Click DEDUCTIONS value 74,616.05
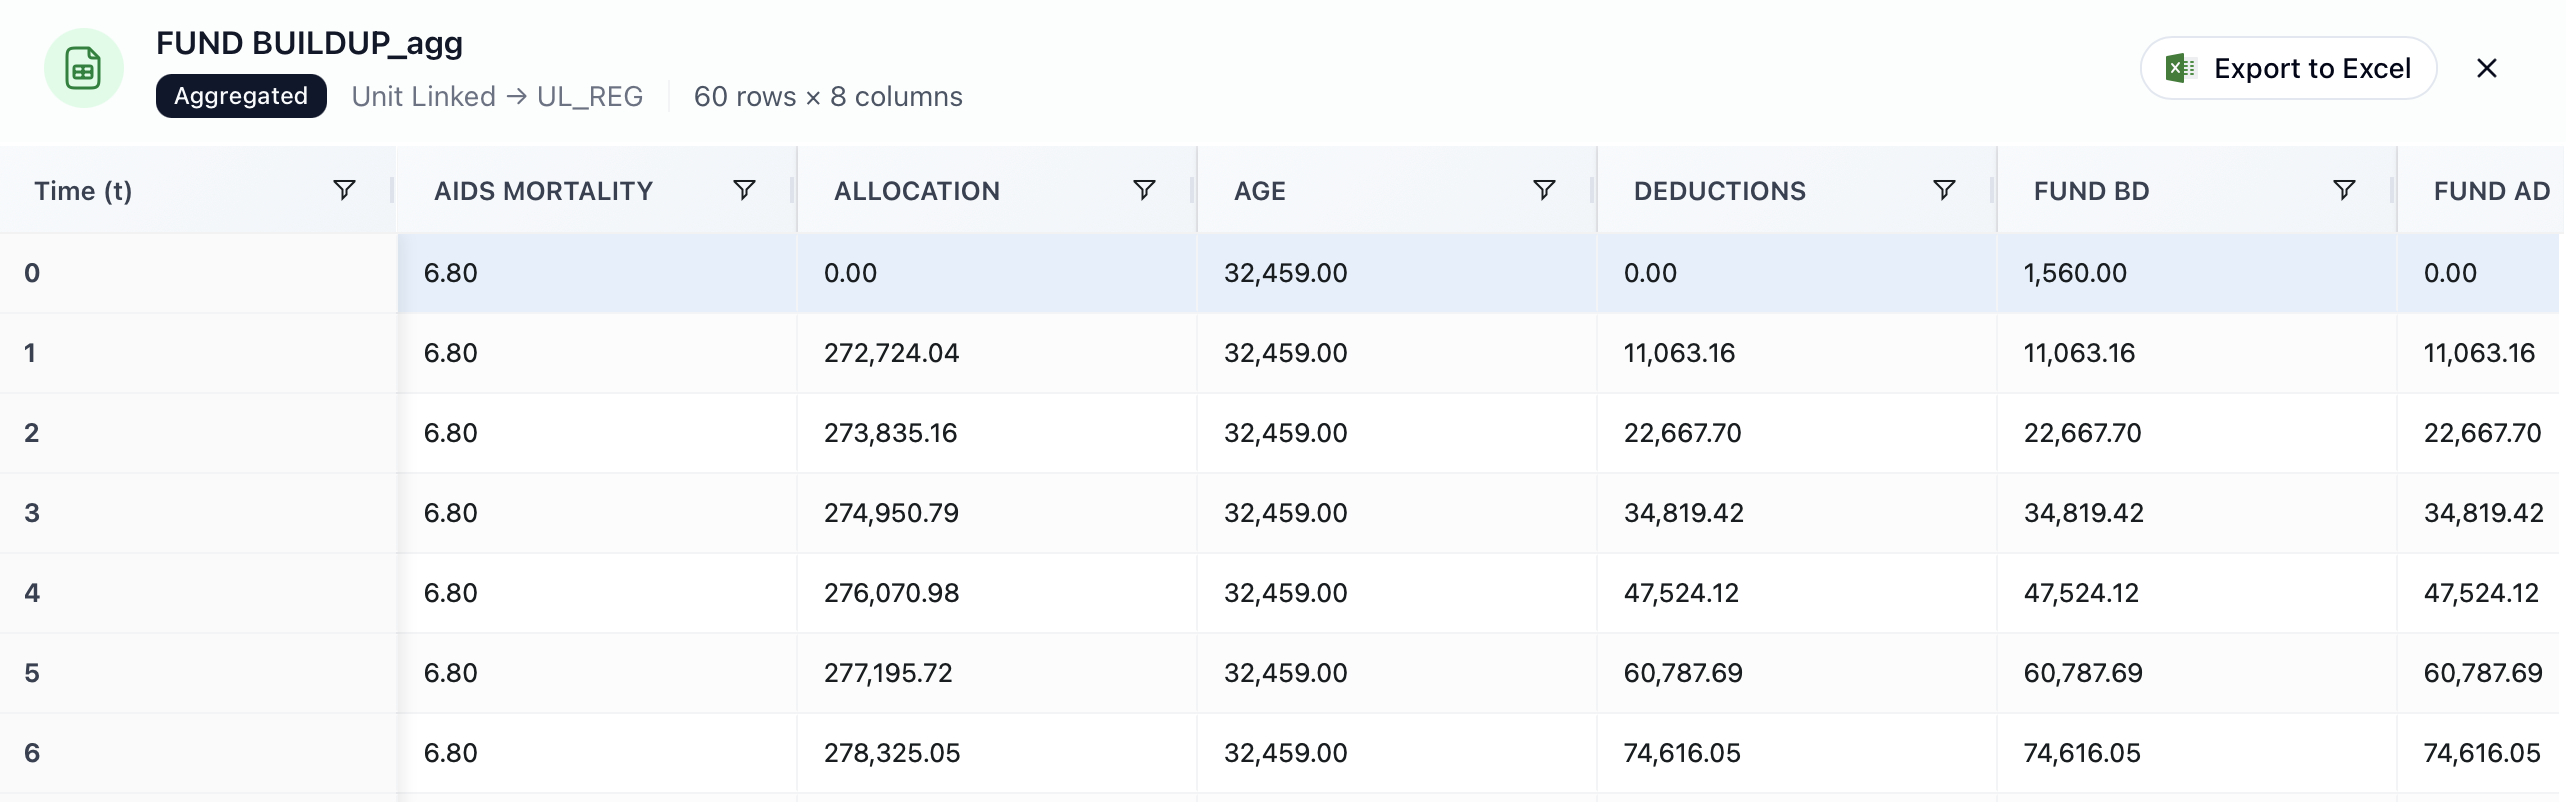Image resolution: width=2566 pixels, height=802 pixels. pos(1682,753)
